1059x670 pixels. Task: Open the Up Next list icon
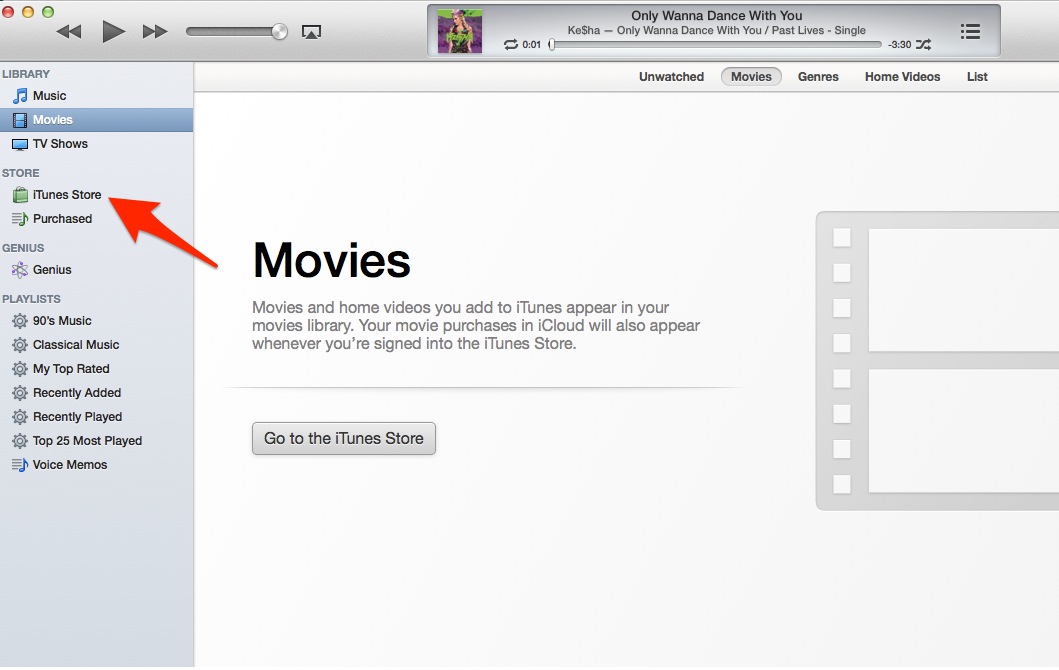pyautogui.click(x=971, y=31)
